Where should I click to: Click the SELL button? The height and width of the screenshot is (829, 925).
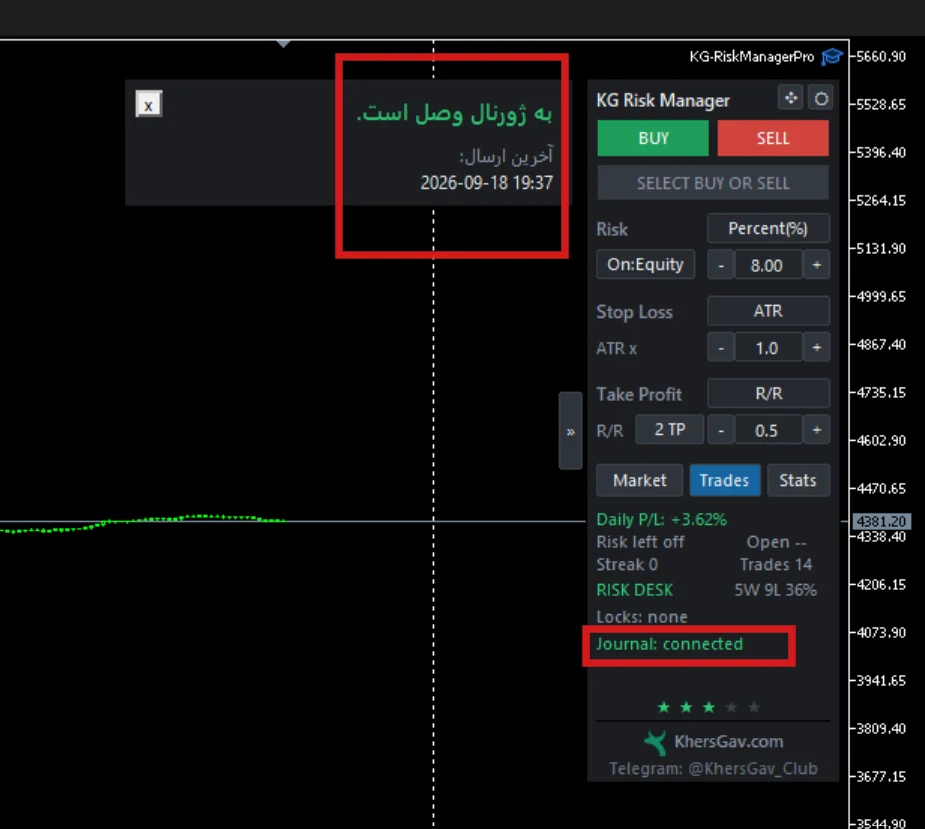(x=773, y=138)
